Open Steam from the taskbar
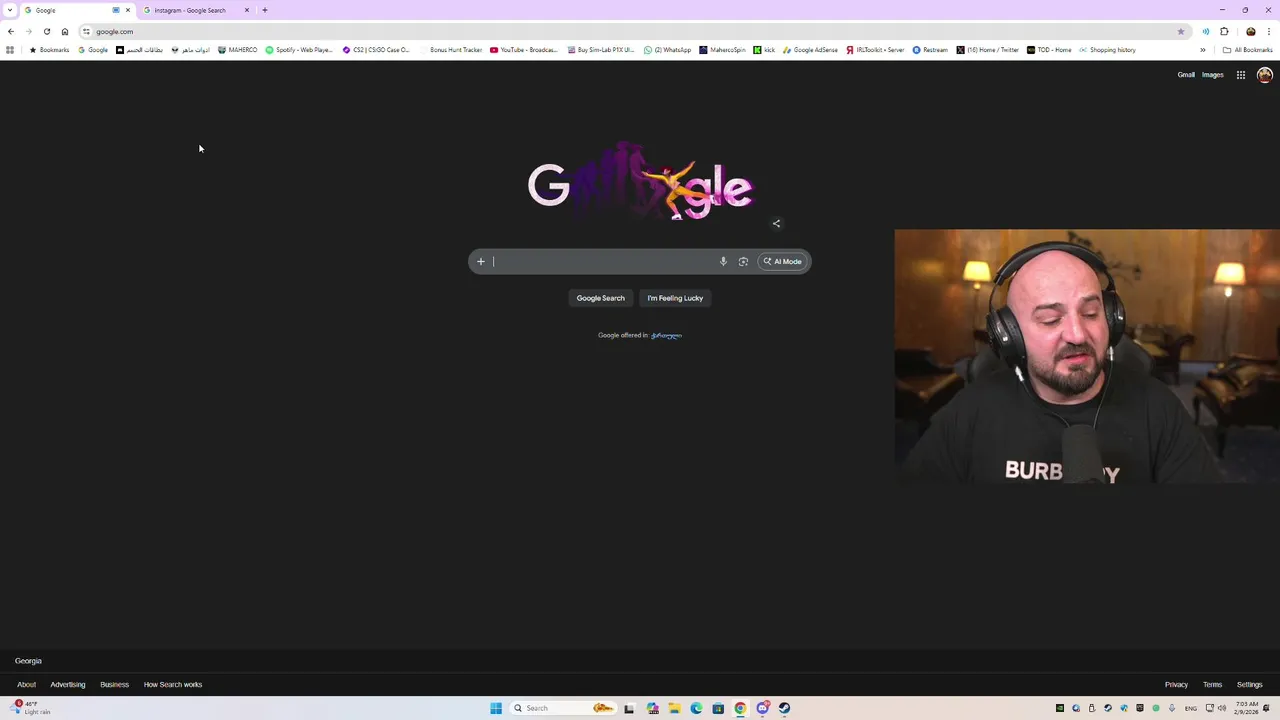Screen dimensions: 1280x720 [x=784, y=708]
